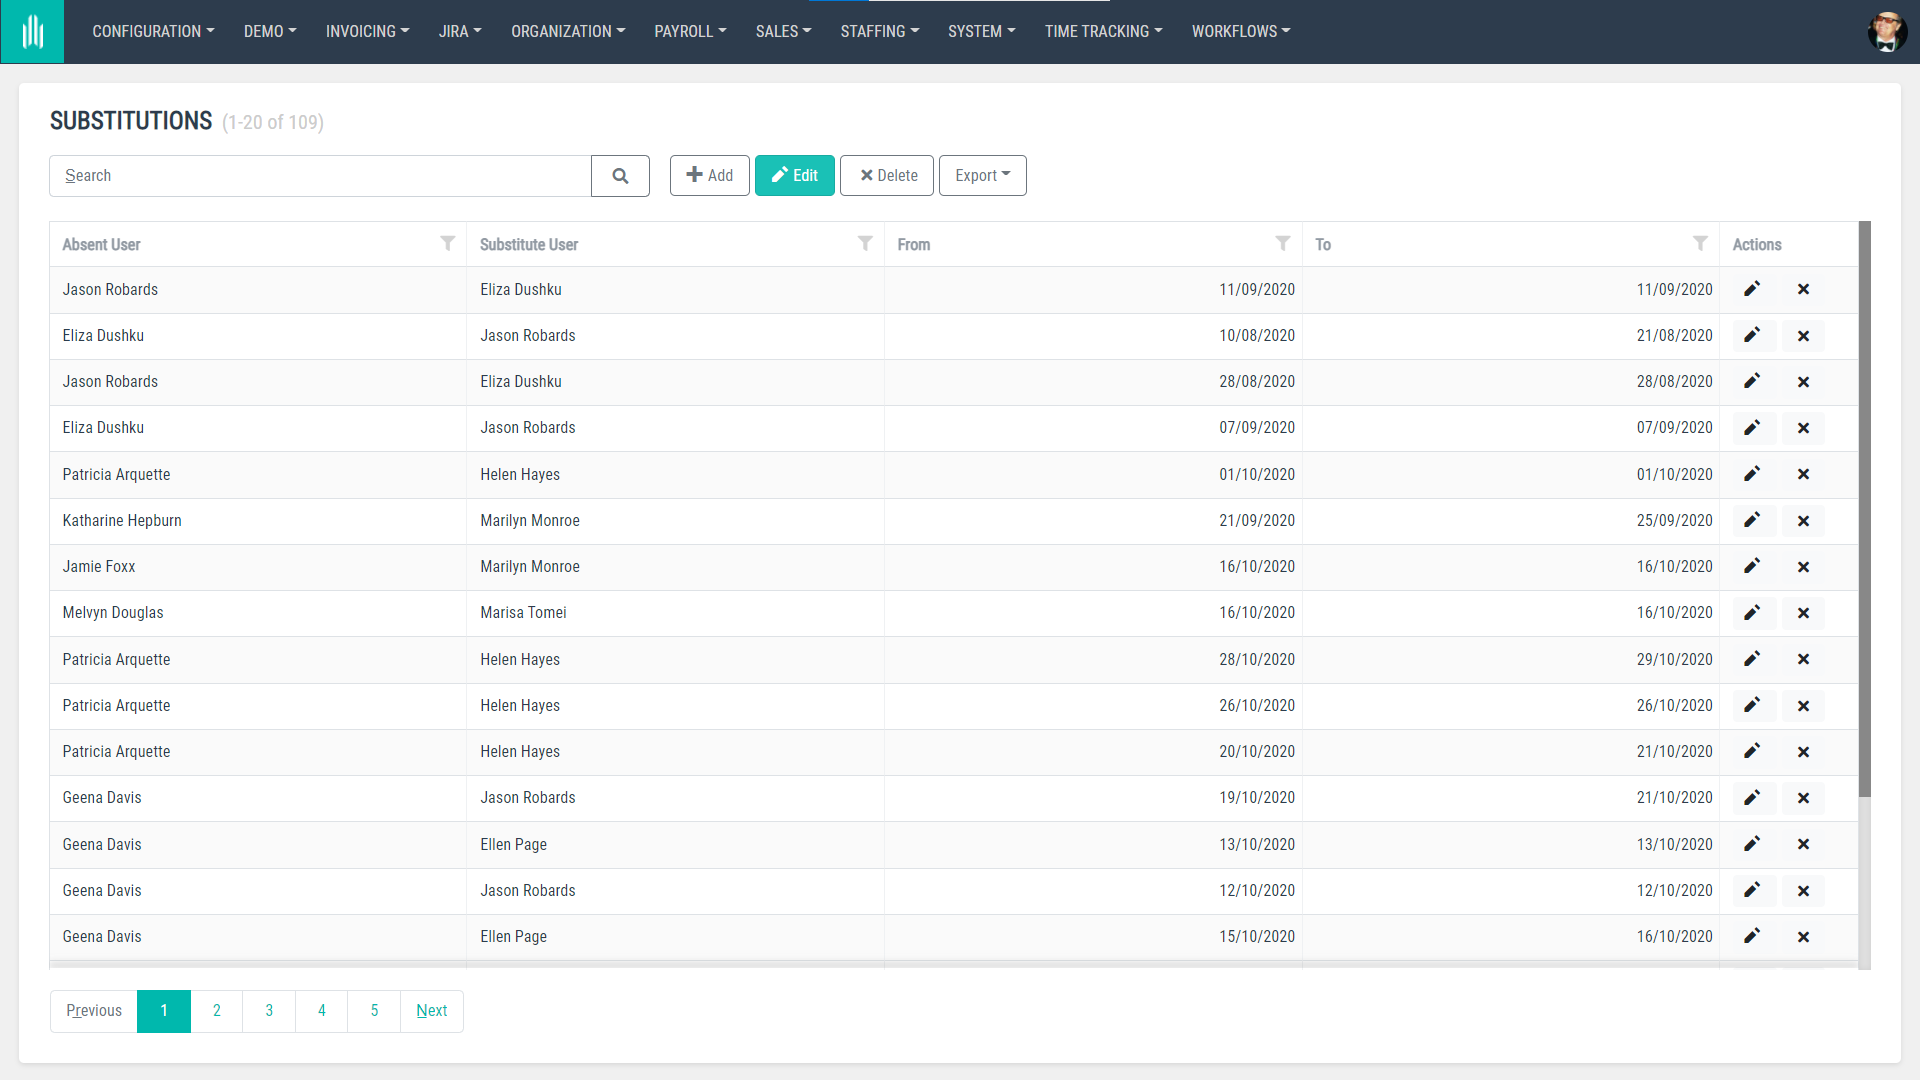Go to the Next page link
The image size is (1920, 1080).
(x=431, y=1011)
